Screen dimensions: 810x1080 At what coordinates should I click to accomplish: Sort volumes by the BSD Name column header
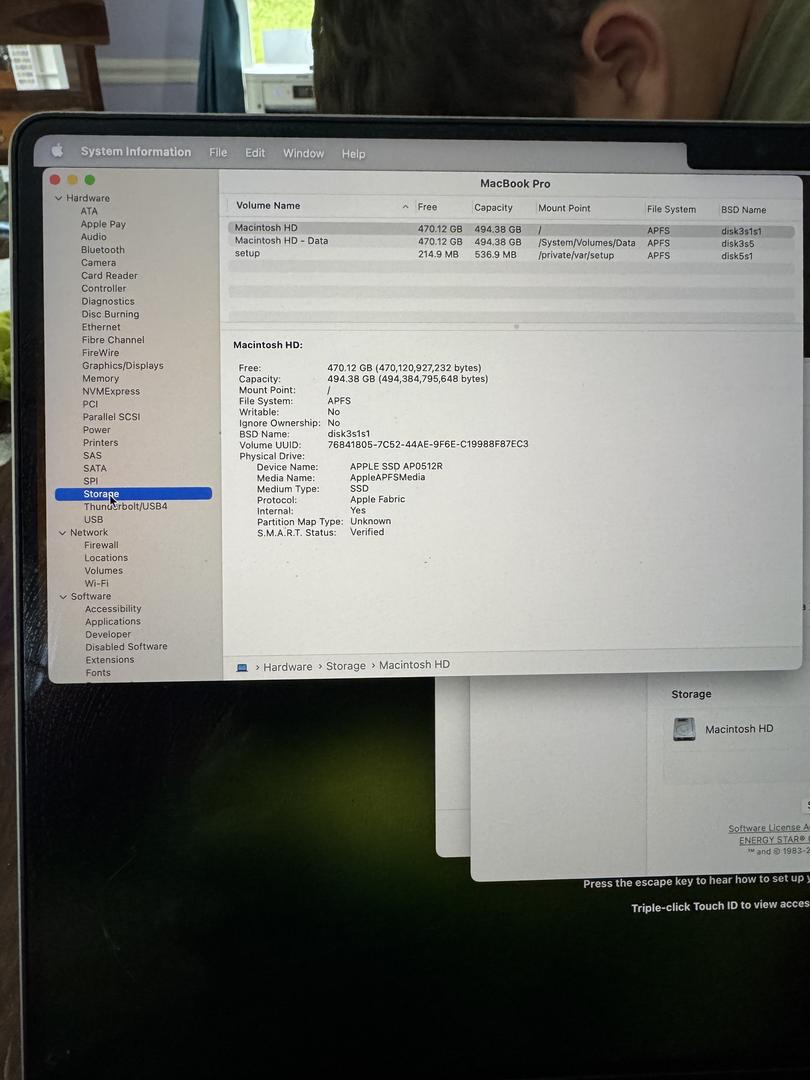point(743,210)
